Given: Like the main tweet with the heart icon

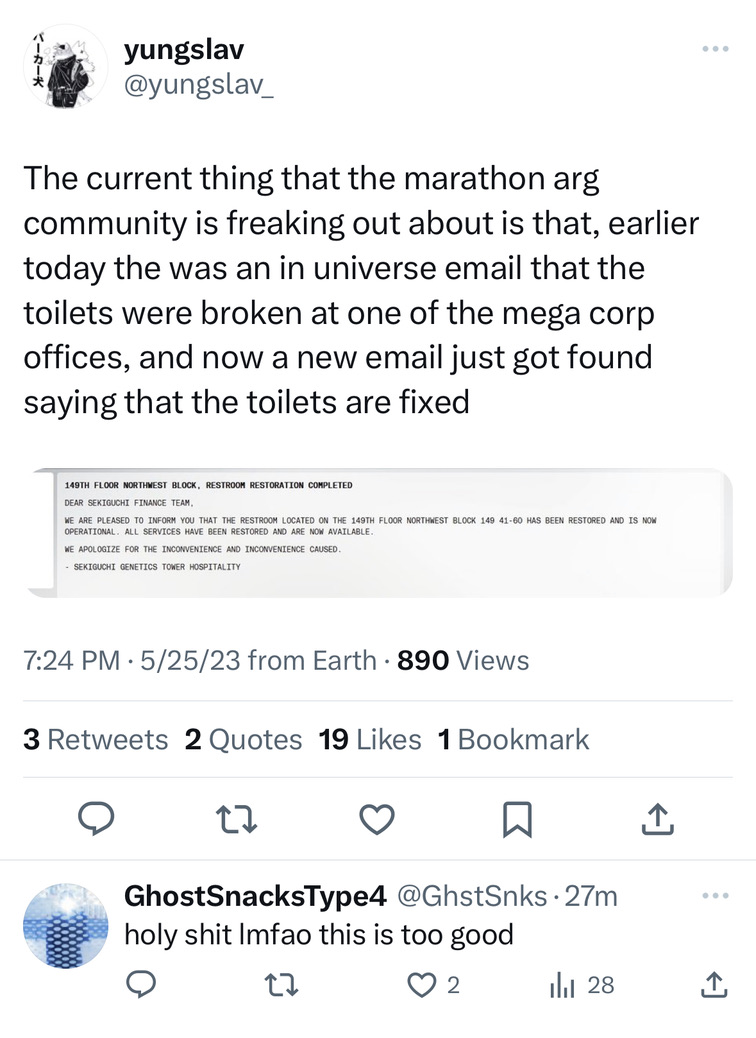Looking at the screenshot, I should pos(376,820).
